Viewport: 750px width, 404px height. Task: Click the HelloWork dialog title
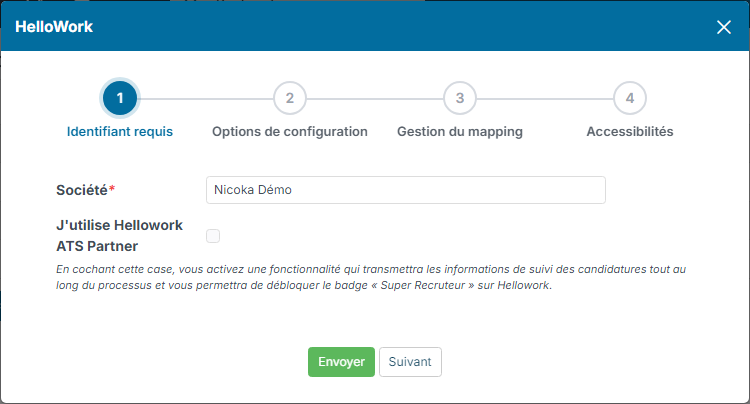pyautogui.click(x=54, y=27)
